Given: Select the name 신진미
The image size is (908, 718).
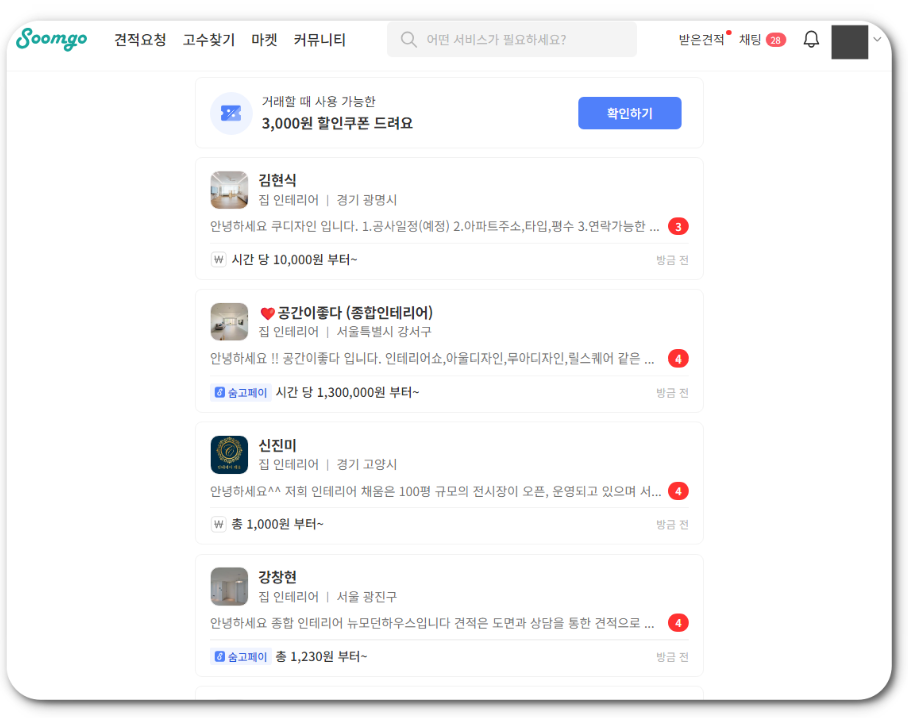Looking at the screenshot, I should point(277,445).
